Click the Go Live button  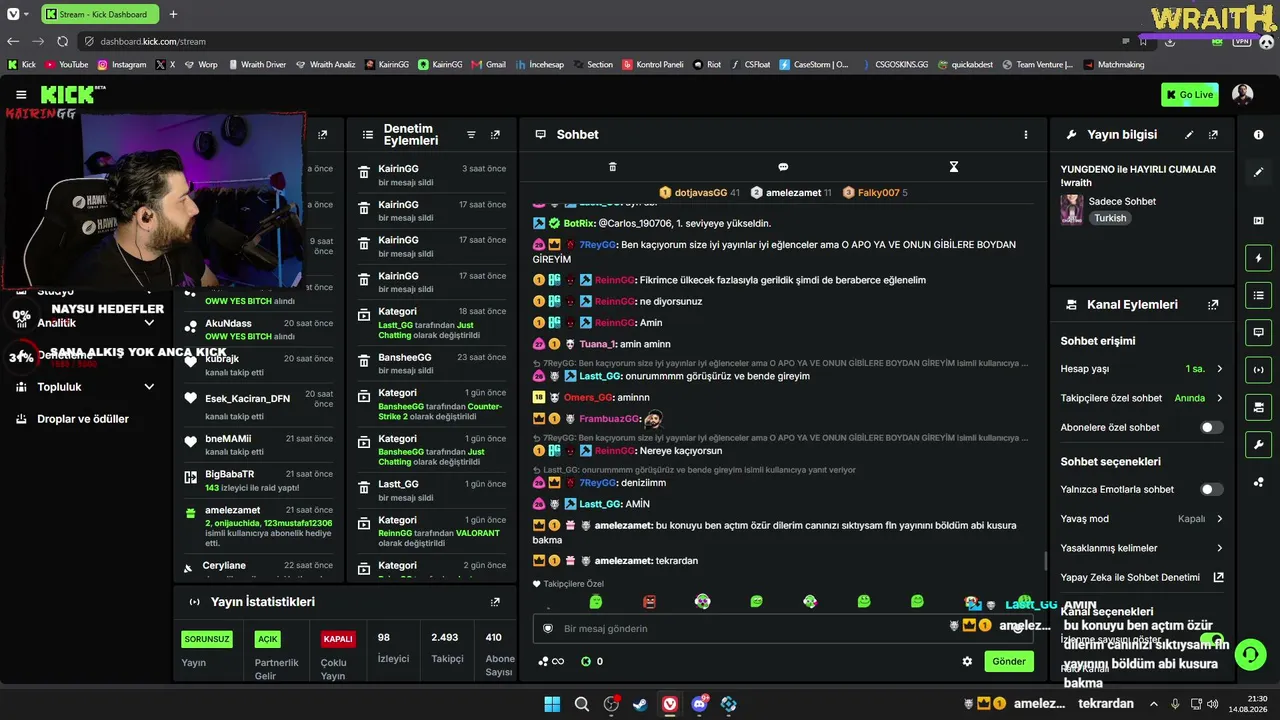1190,95
